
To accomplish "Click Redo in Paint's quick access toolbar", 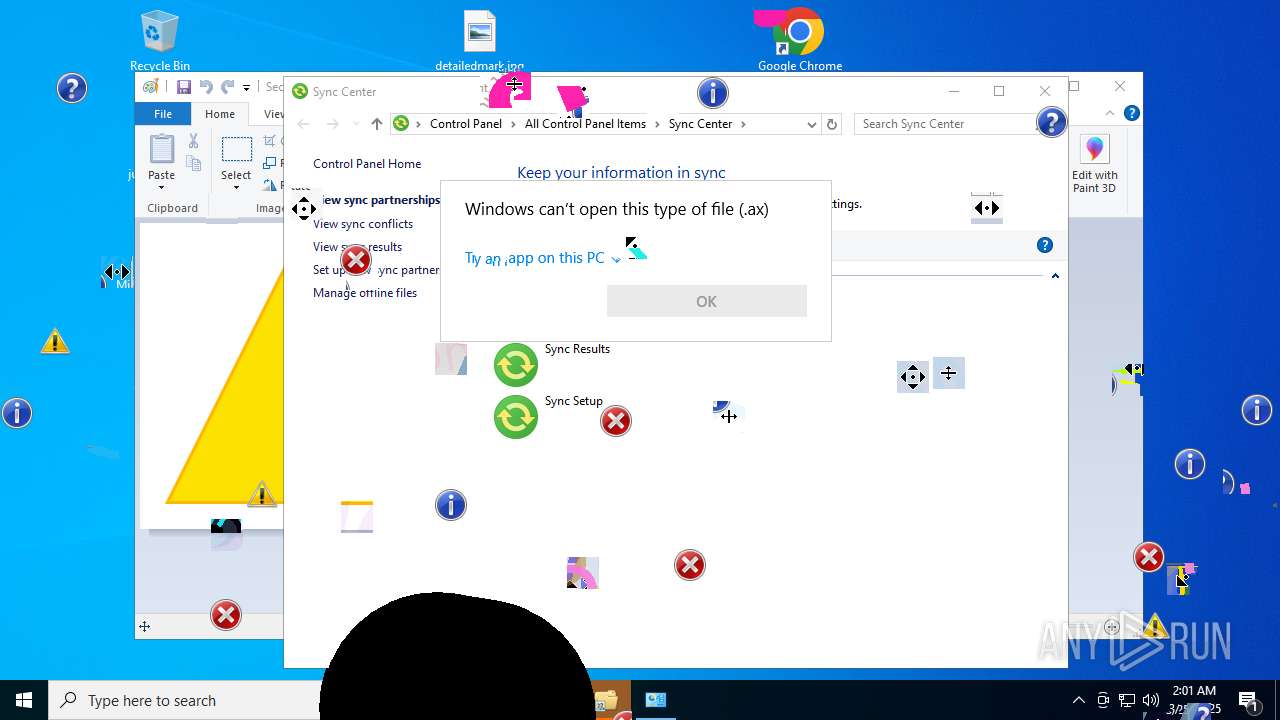I will [x=228, y=87].
